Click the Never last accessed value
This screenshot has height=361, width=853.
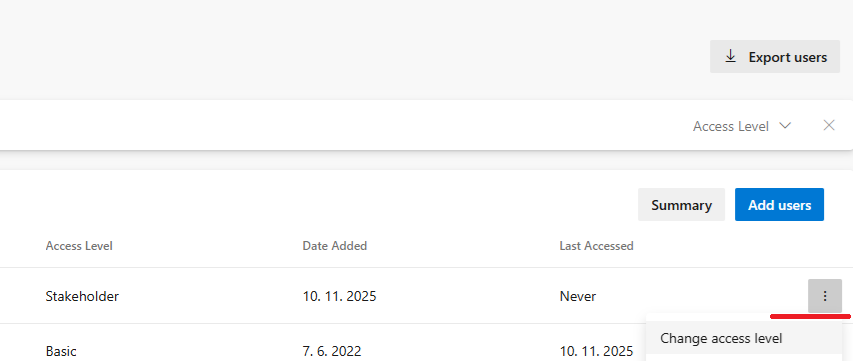578,296
